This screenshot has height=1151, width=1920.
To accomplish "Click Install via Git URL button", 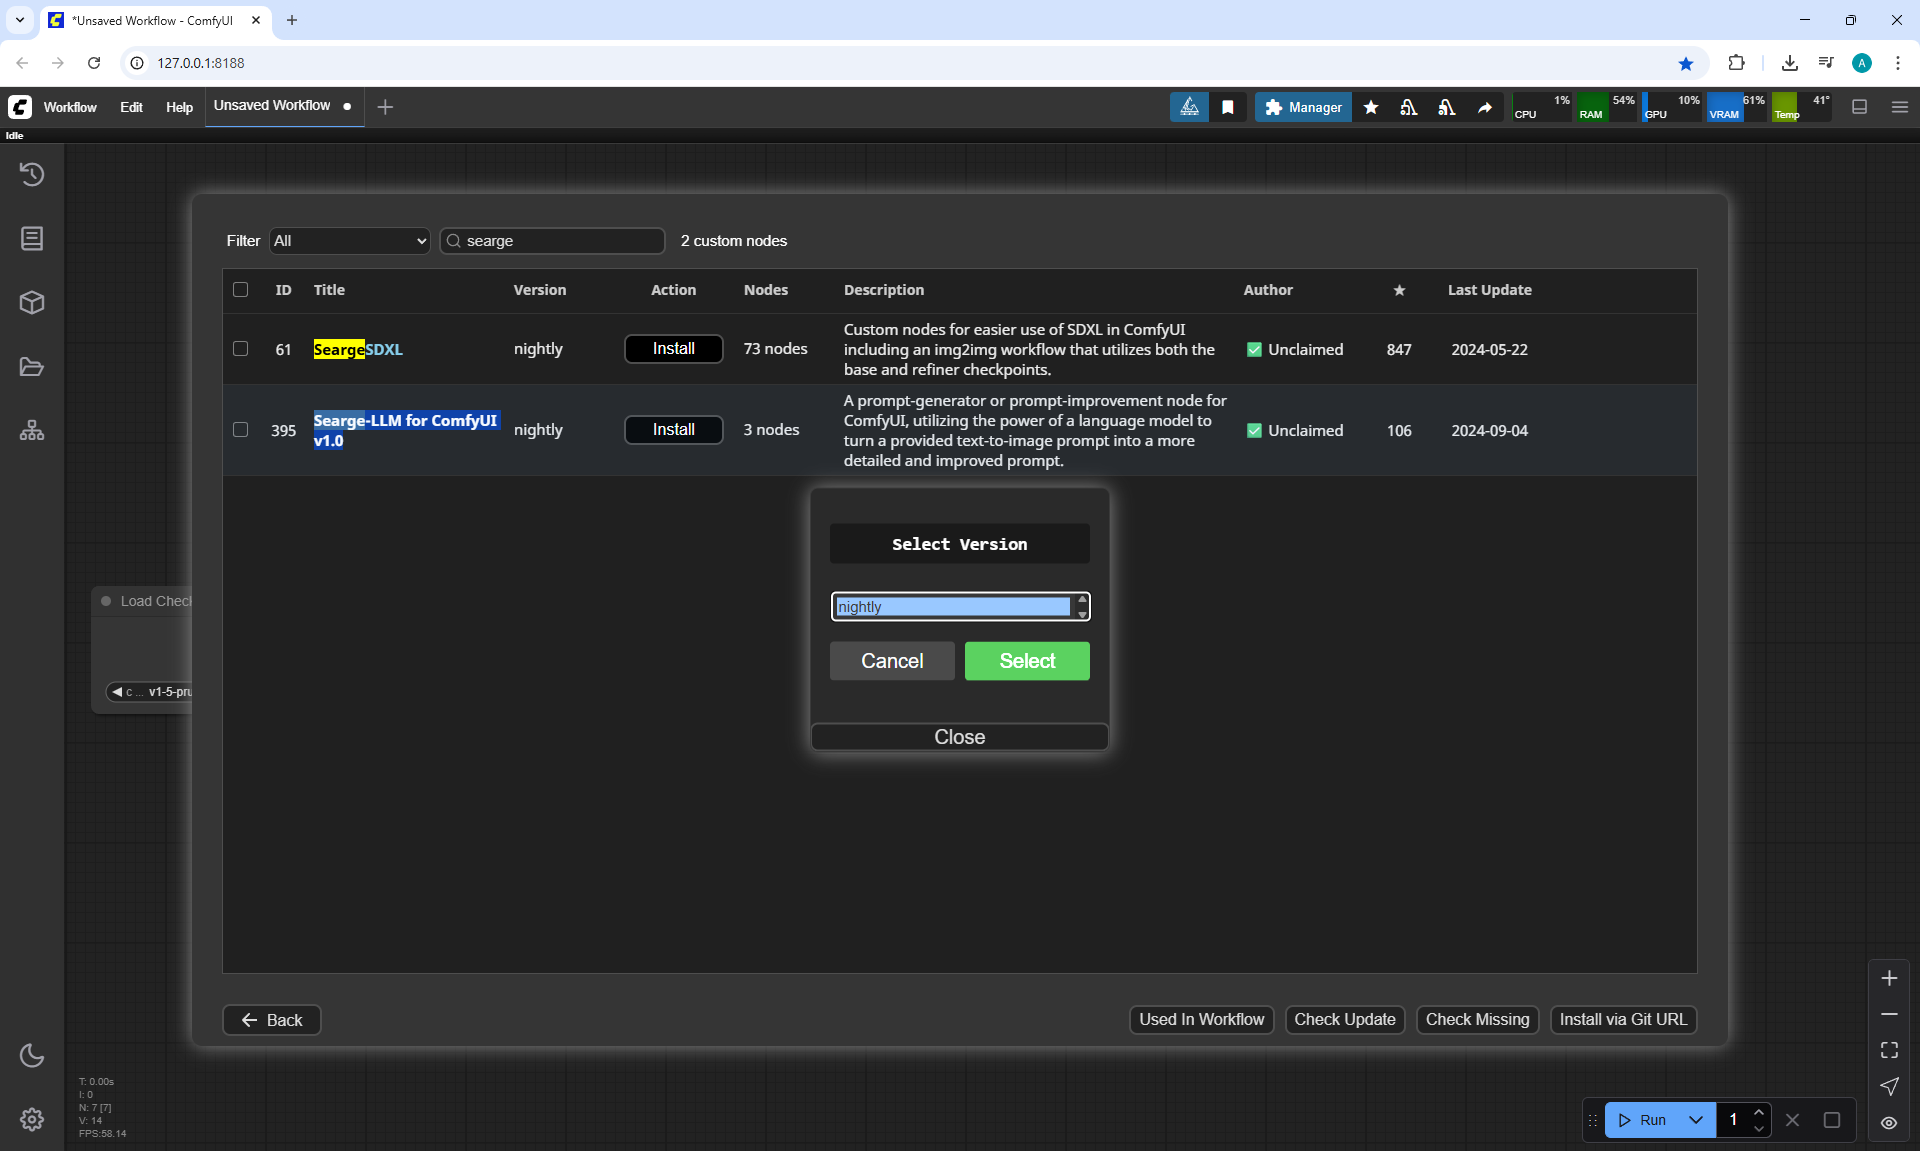I will pyautogui.click(x=1622, y=1019).
